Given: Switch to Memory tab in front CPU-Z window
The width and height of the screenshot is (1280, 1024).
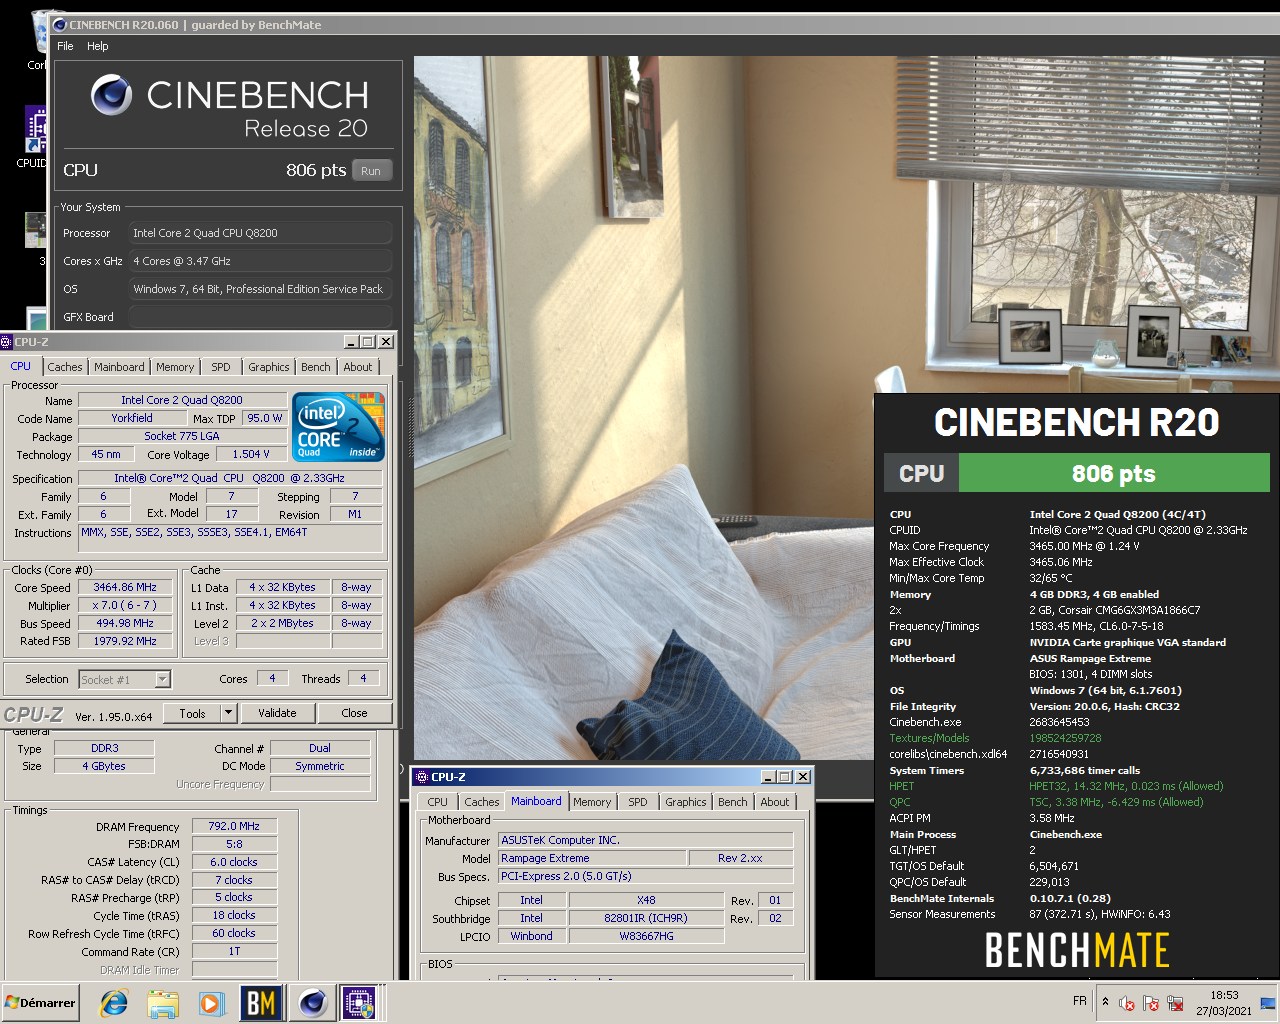Looking at the screenshot, I should point(175,367).
